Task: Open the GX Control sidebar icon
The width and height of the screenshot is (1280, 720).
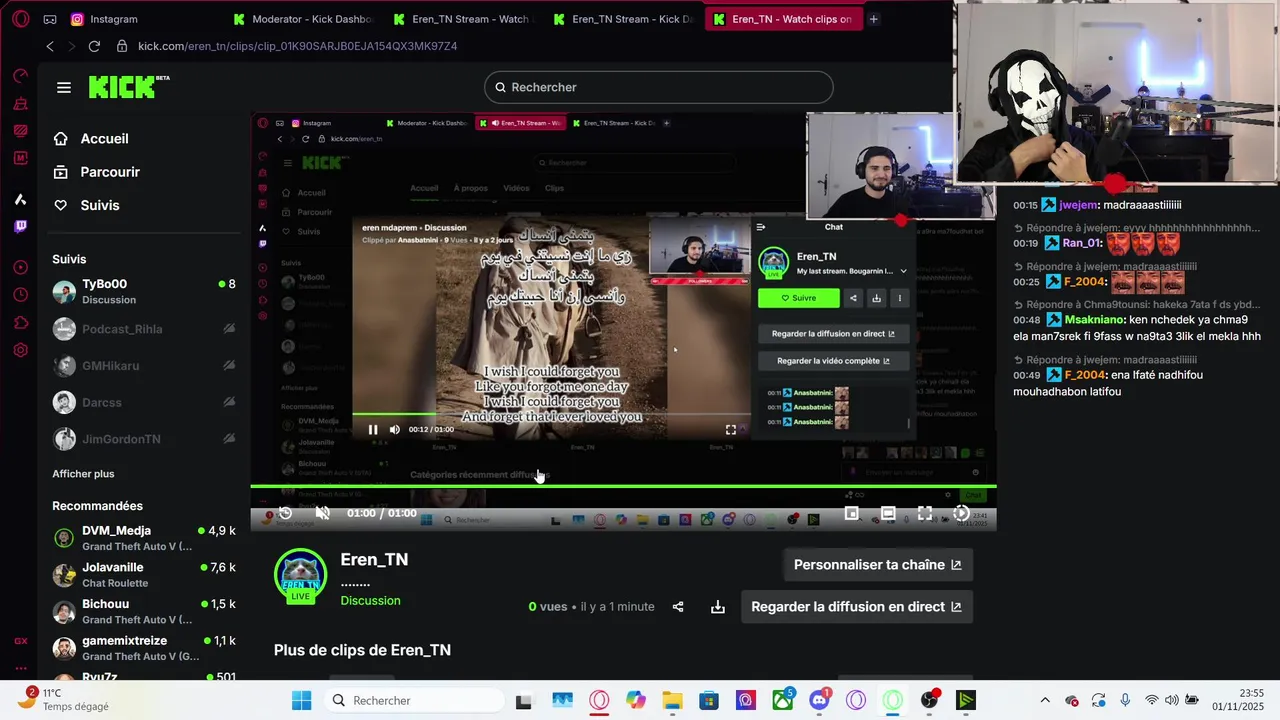Action: point(20,131)
